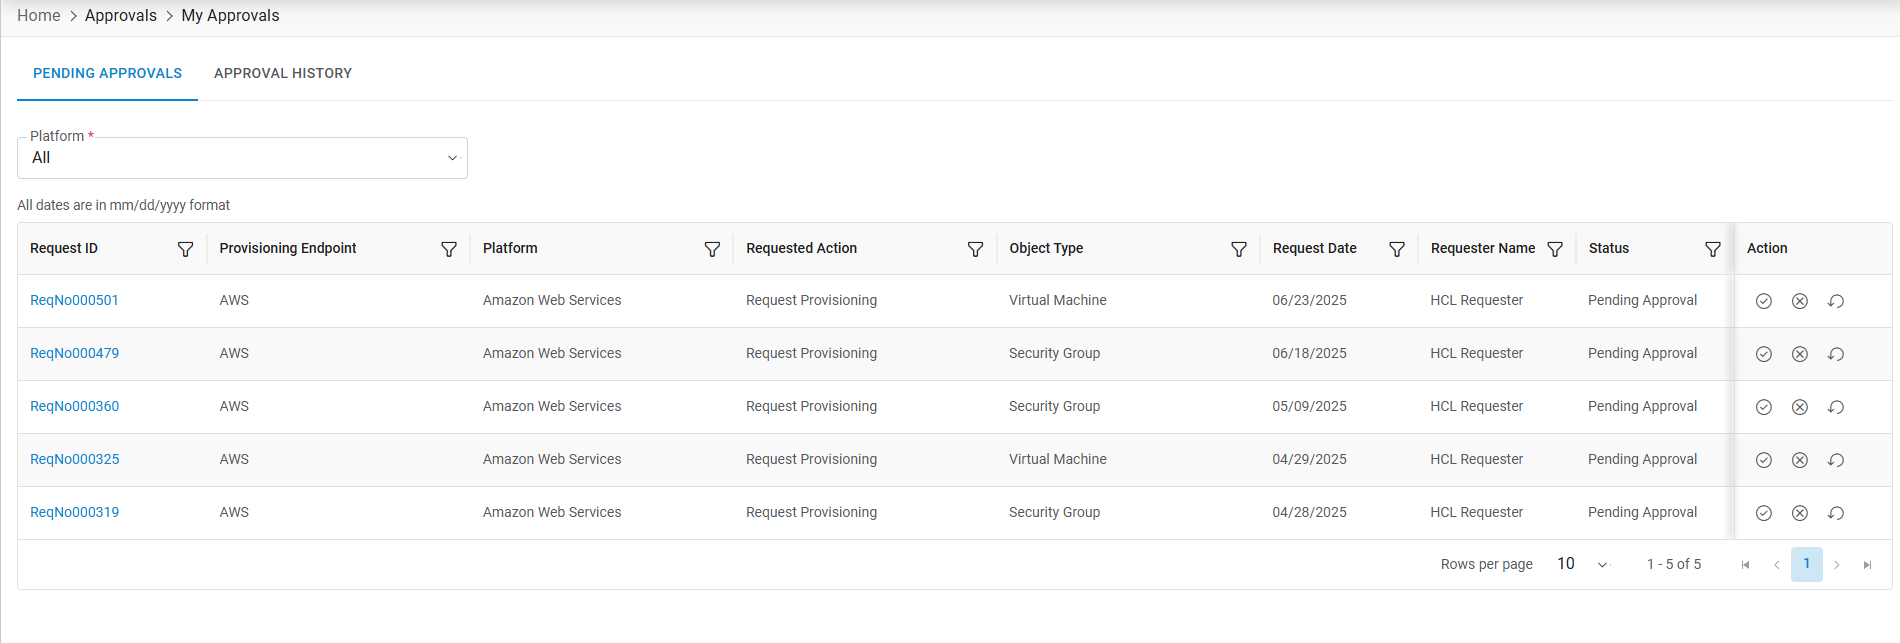Expand the Rows per page dropdown
1900x643 pixels.
[1583, 564]
